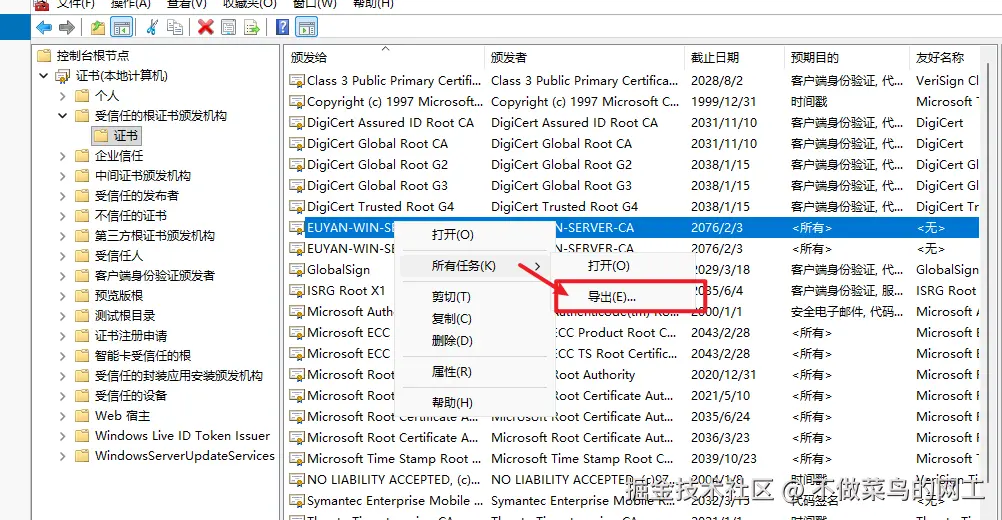
Task: Click the export list toolbar icon
Action: [252, 27]
